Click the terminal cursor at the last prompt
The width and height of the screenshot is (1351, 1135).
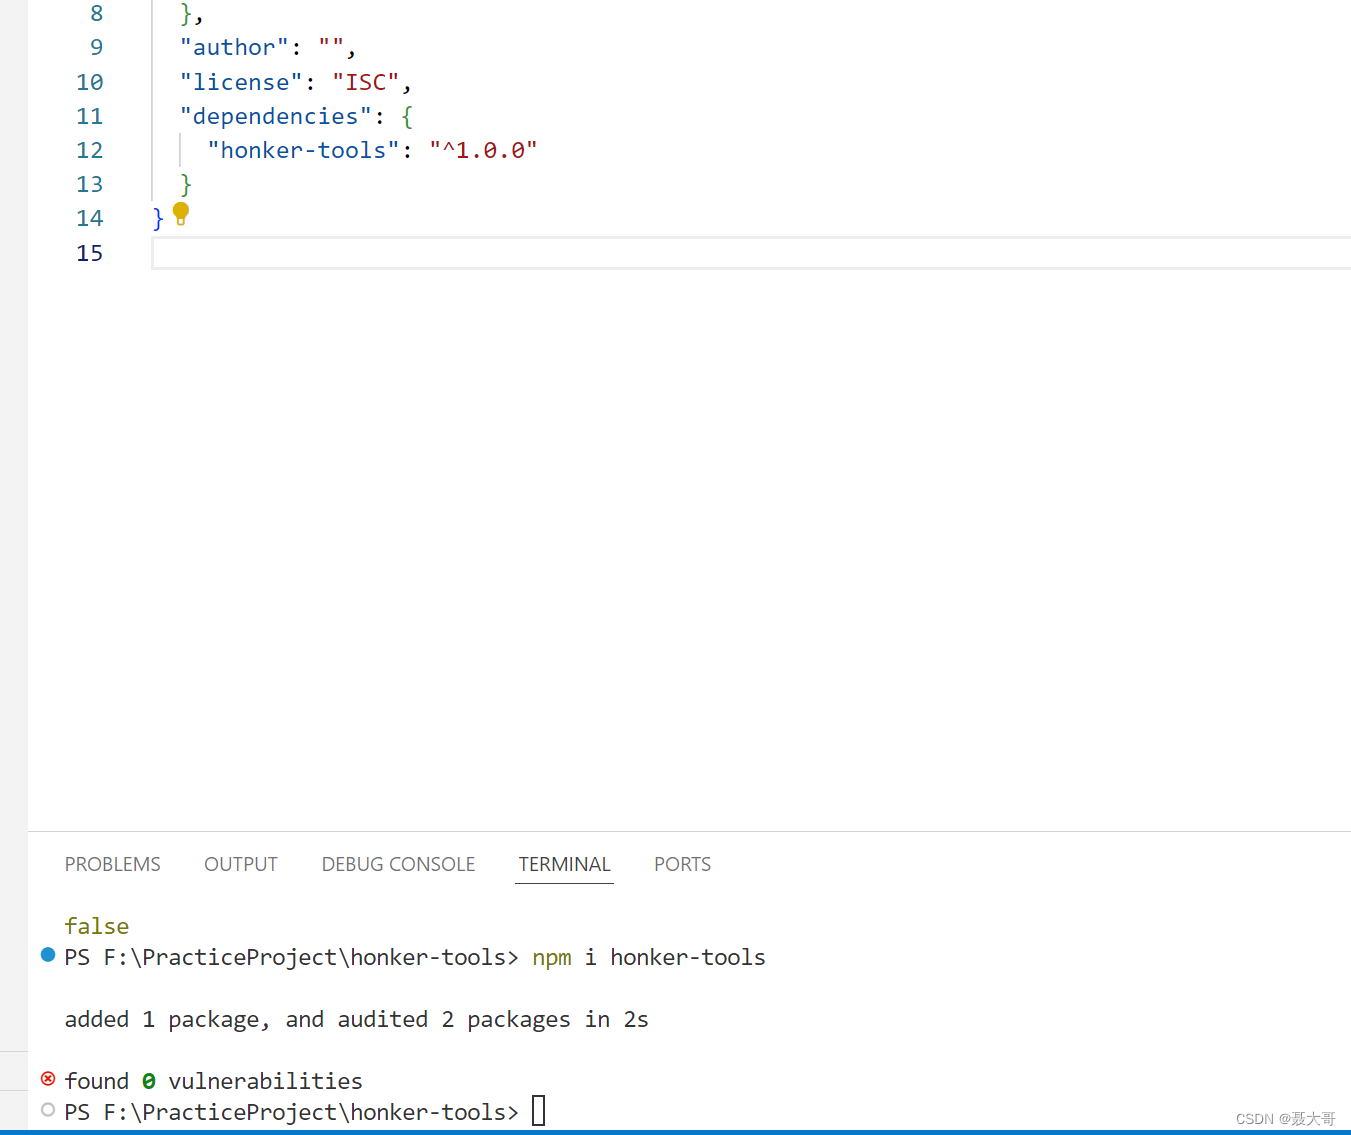click(538, 1111)
